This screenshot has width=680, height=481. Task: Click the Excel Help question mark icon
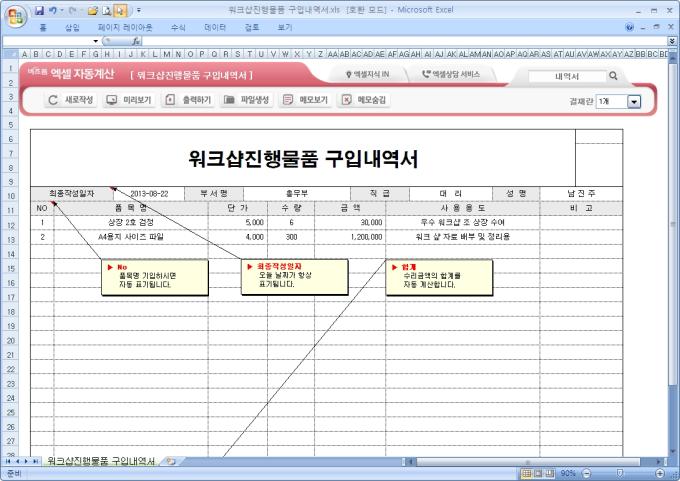630,27
